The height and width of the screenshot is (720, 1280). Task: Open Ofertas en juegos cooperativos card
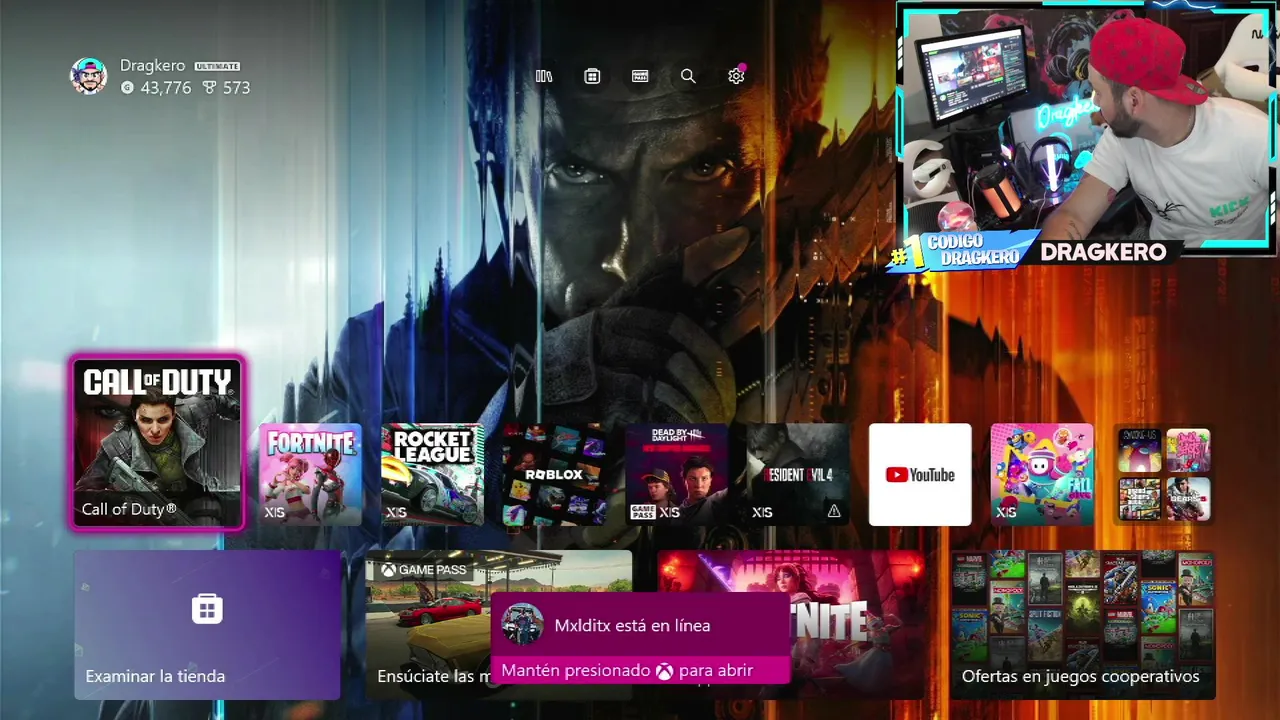1082,625
